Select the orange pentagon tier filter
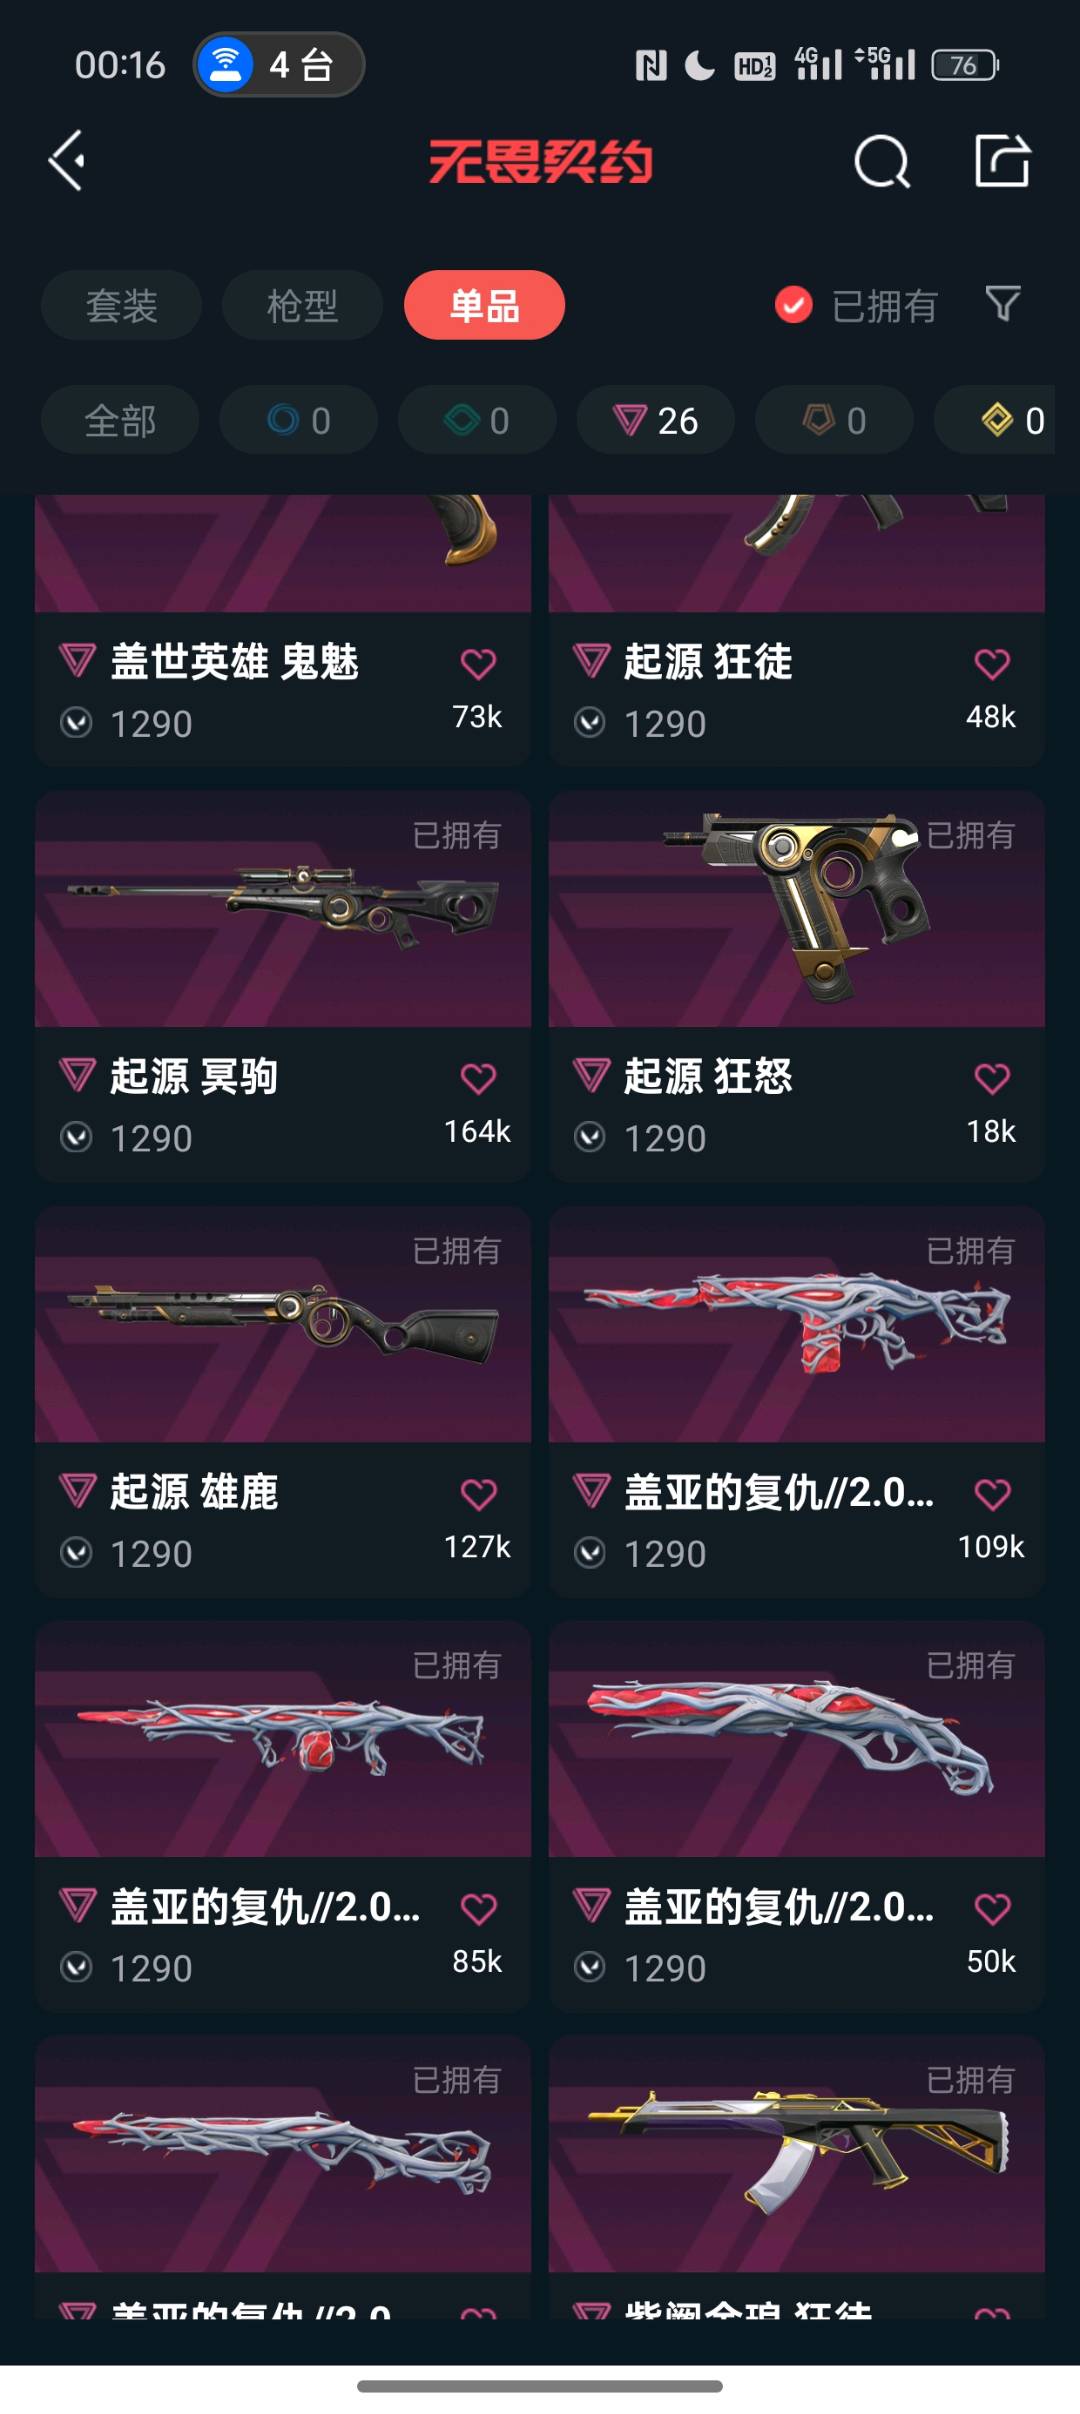 [834, 420]
